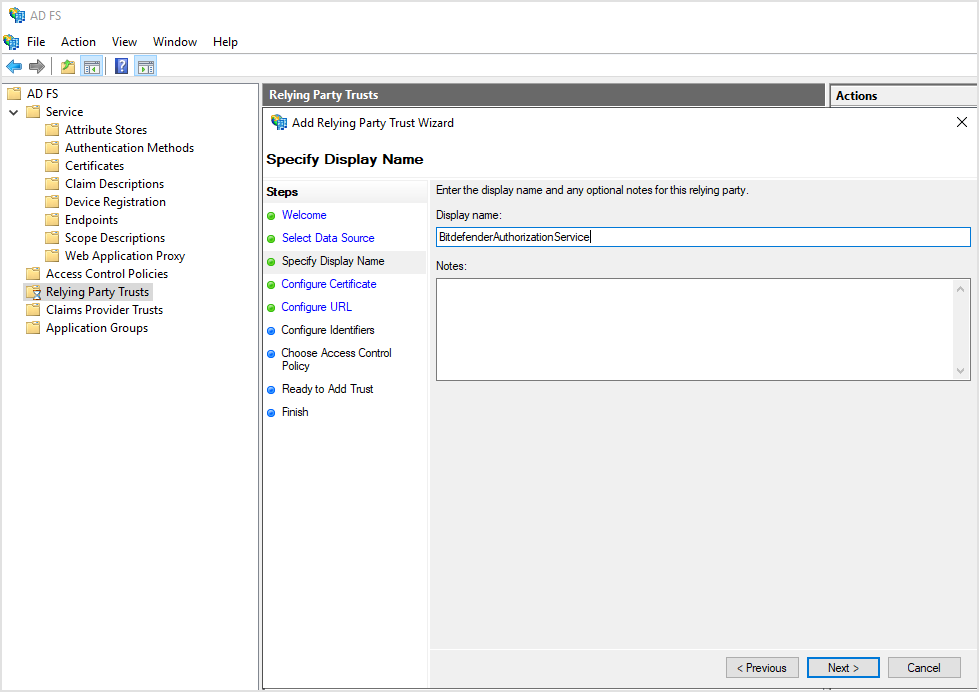The image size is (979, 692).
Task: Open the Window menu
Action: tap(175, 42)
